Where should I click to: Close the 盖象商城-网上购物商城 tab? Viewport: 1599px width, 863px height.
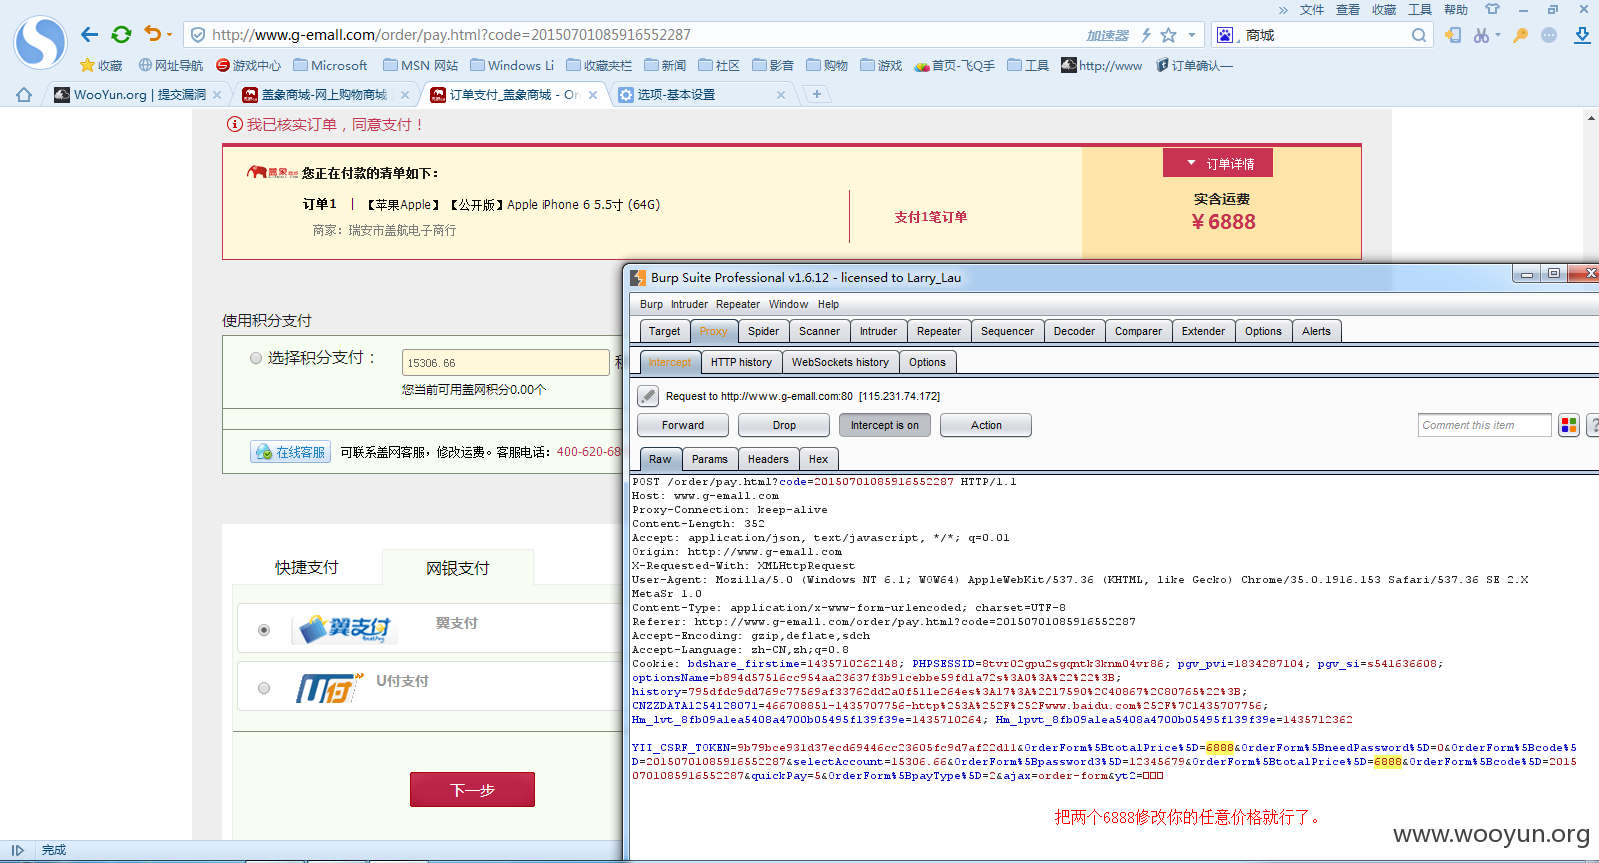pyautogui.click(x=405, y=95)
